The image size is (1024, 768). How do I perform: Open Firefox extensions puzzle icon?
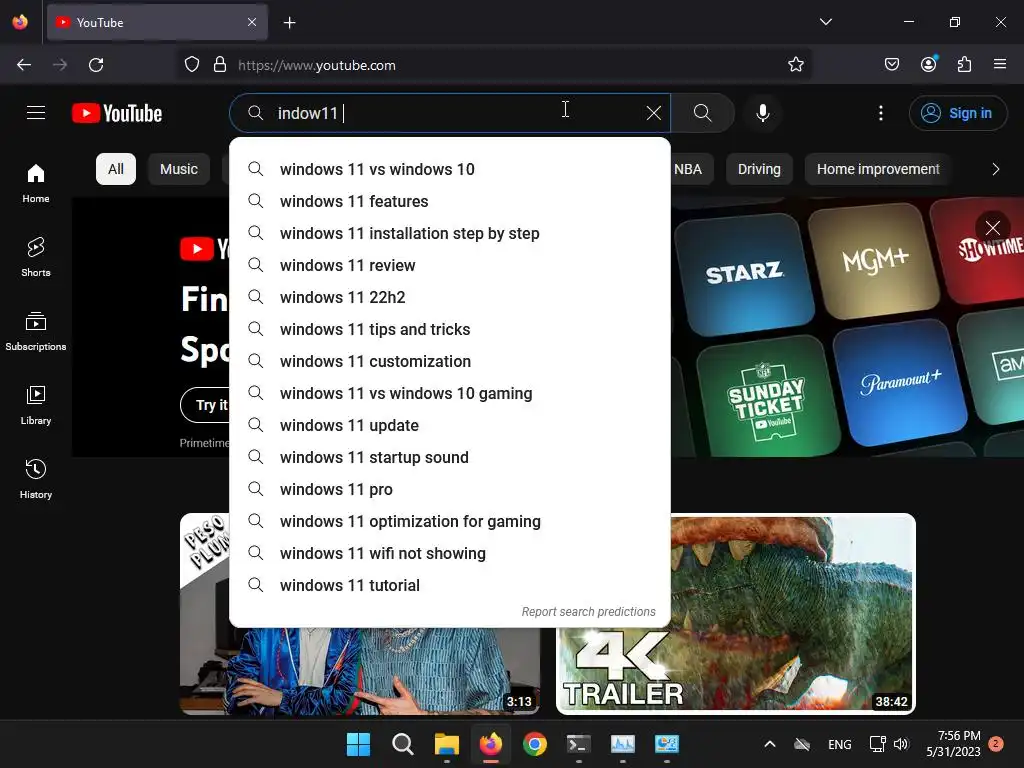964,65
